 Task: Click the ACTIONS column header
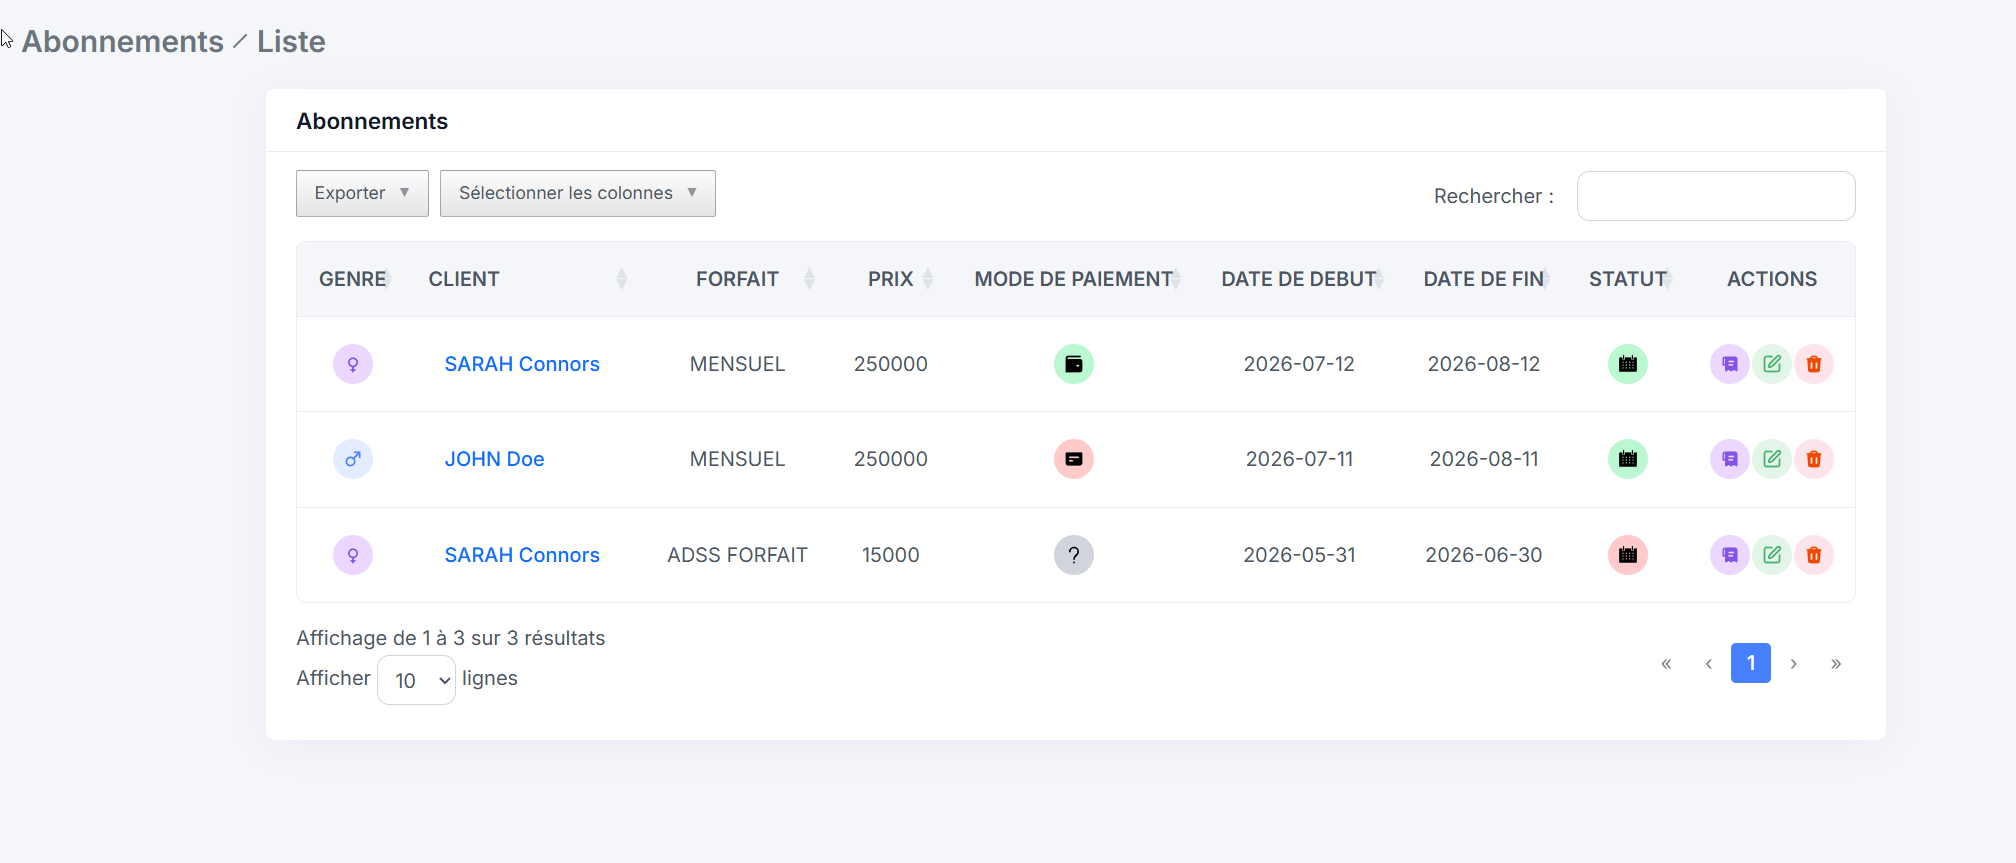[x=1772, y=279]
